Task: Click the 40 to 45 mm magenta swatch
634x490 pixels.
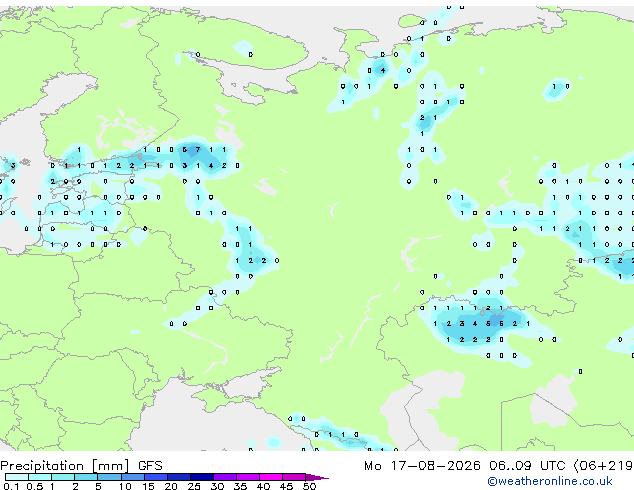Action: pyautogui.click(x=271, y=477)
